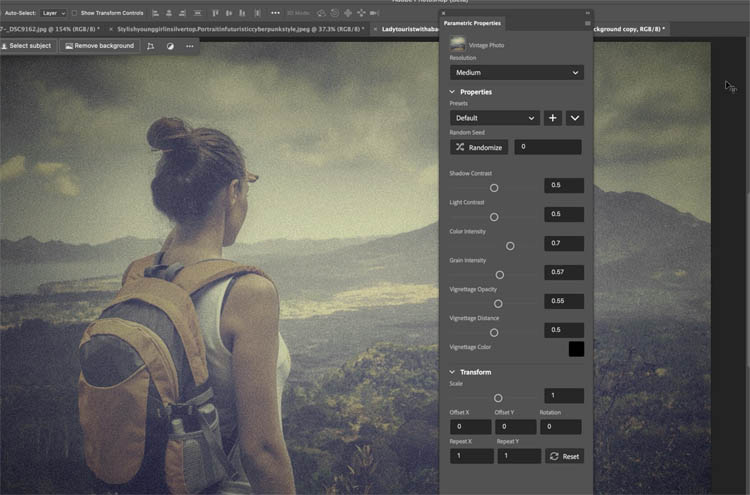750x495 pixels.
Task: Click the Rotation field
Action: click(x=561, y=427)
